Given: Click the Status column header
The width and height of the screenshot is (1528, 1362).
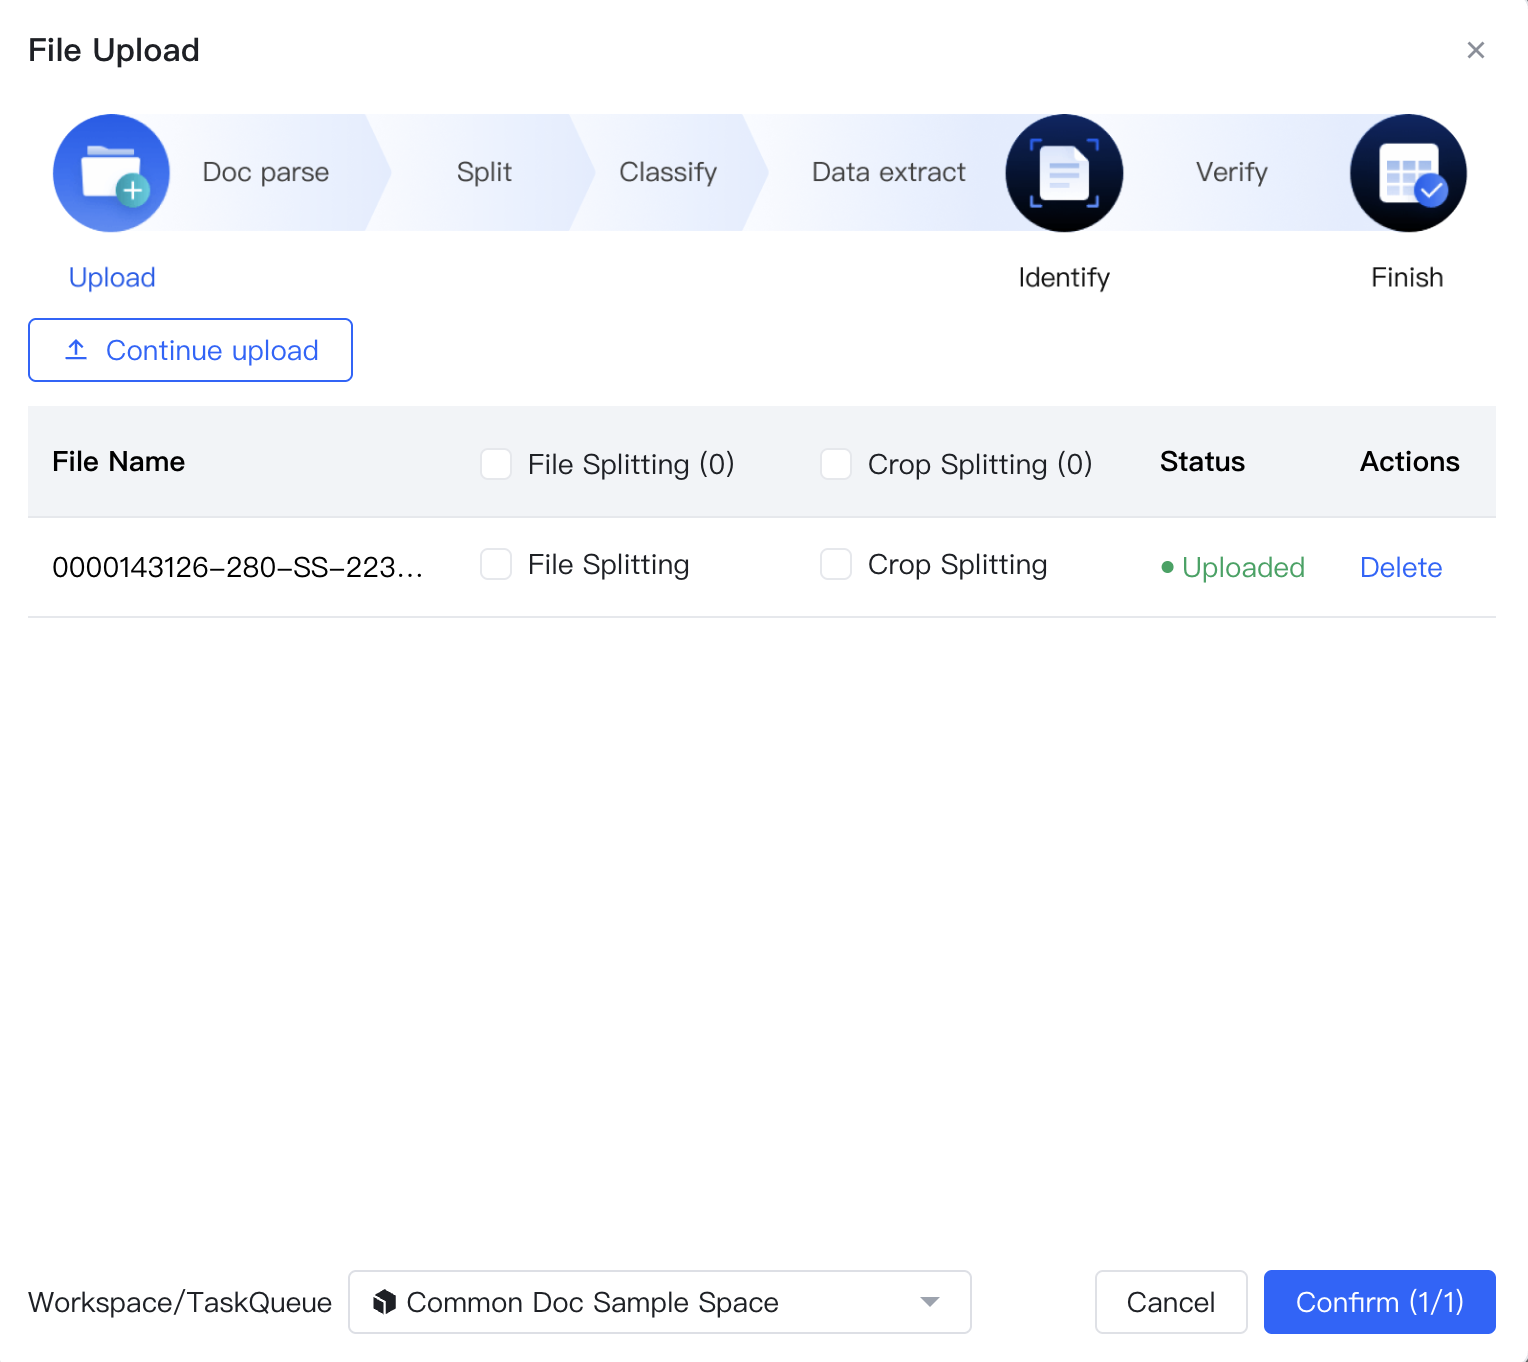Looking at the screenshot, I should (x=1202, y=461).
